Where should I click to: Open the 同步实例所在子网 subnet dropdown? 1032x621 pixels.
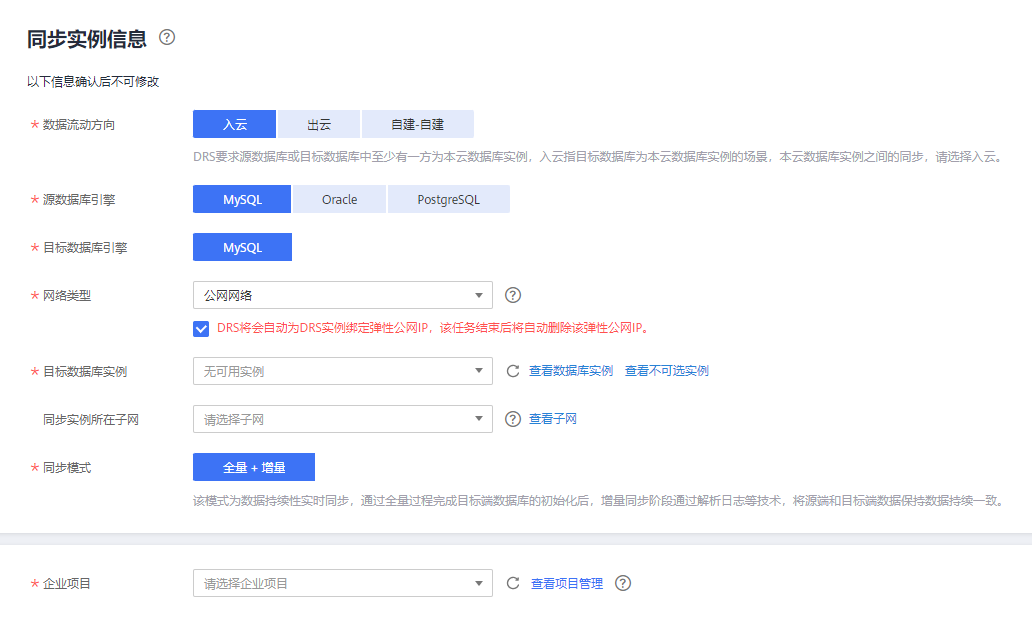pos(342,419)
